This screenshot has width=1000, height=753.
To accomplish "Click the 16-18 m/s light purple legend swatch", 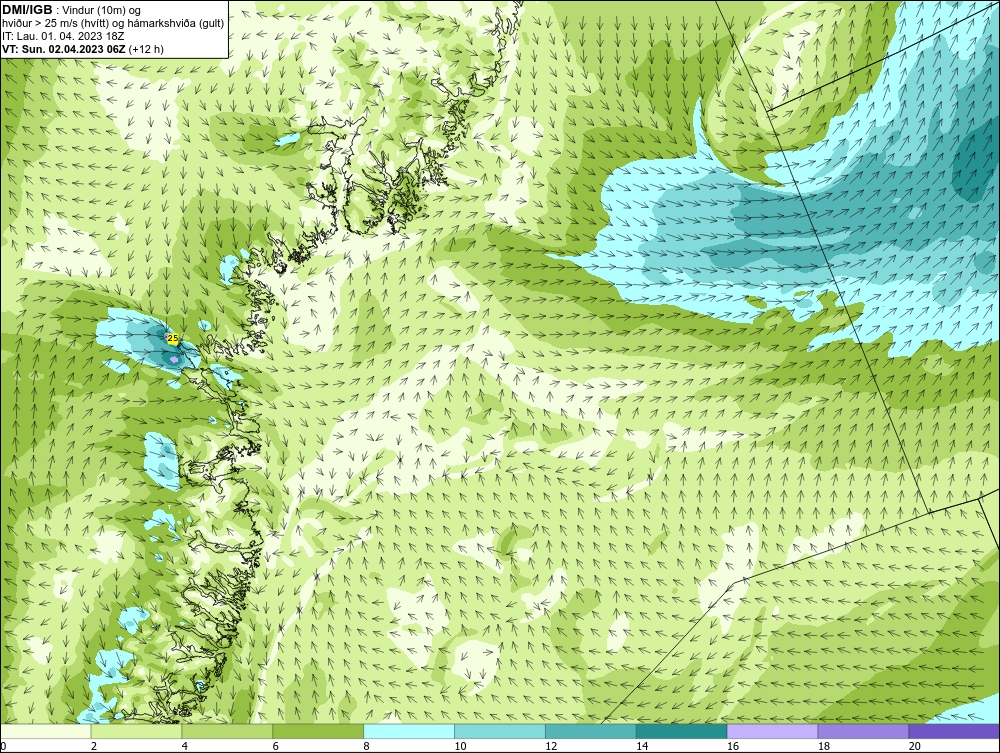I will point(772,731).
